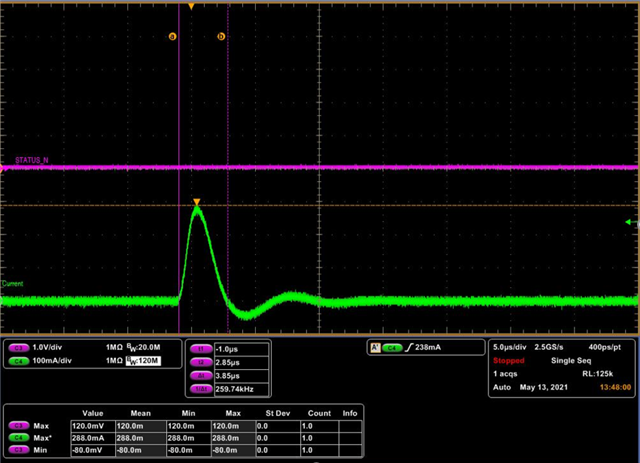
Task: Select the -1.0µs cursor readout
Action: click(x=242, y=349)
